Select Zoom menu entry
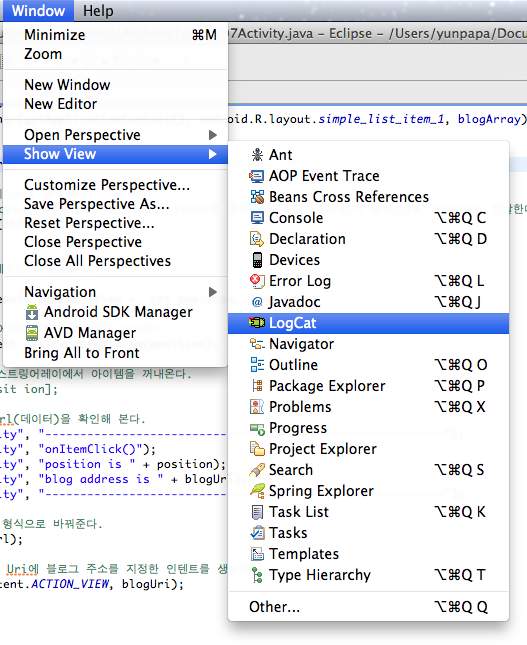Image resolution: width=527 pixels, height=645 pixels. pos(116,54)
